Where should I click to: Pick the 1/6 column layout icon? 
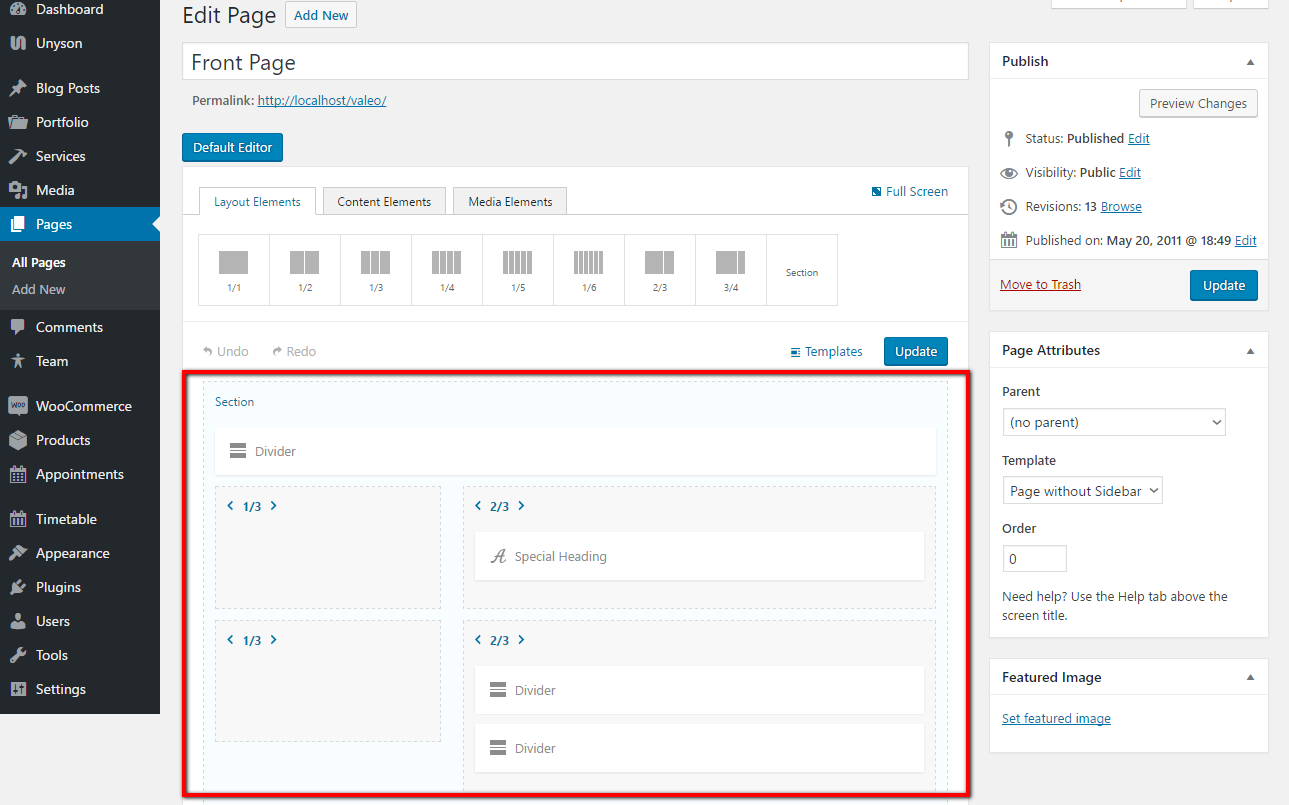588,264
